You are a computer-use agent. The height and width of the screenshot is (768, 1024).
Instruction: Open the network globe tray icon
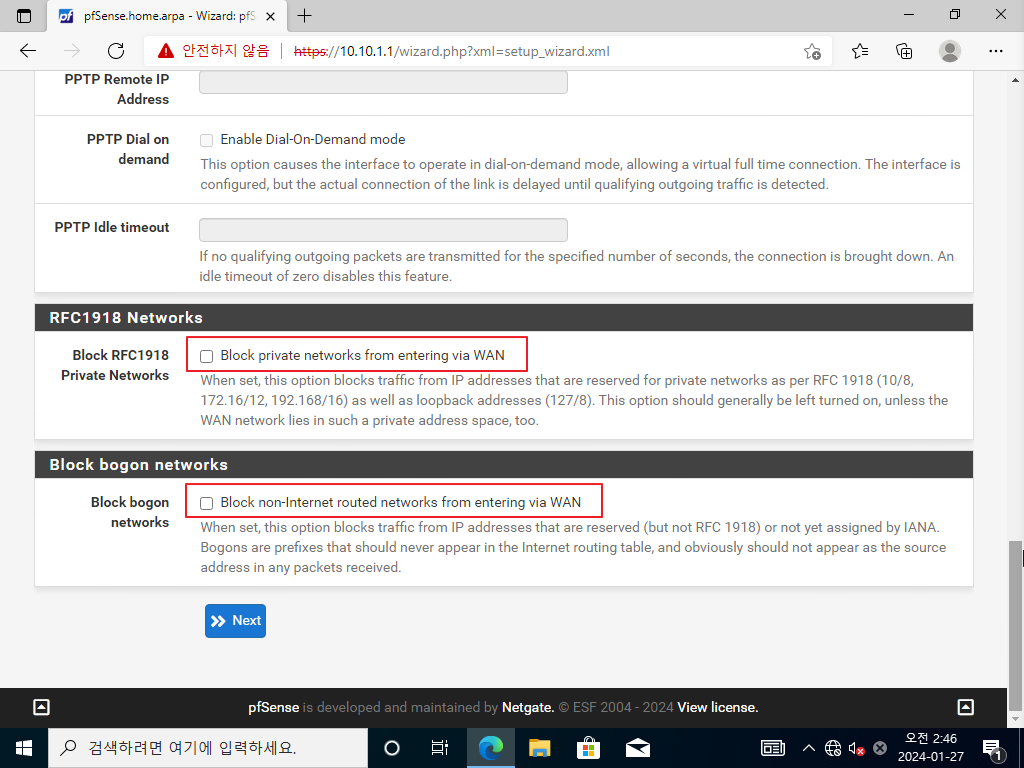833,748
